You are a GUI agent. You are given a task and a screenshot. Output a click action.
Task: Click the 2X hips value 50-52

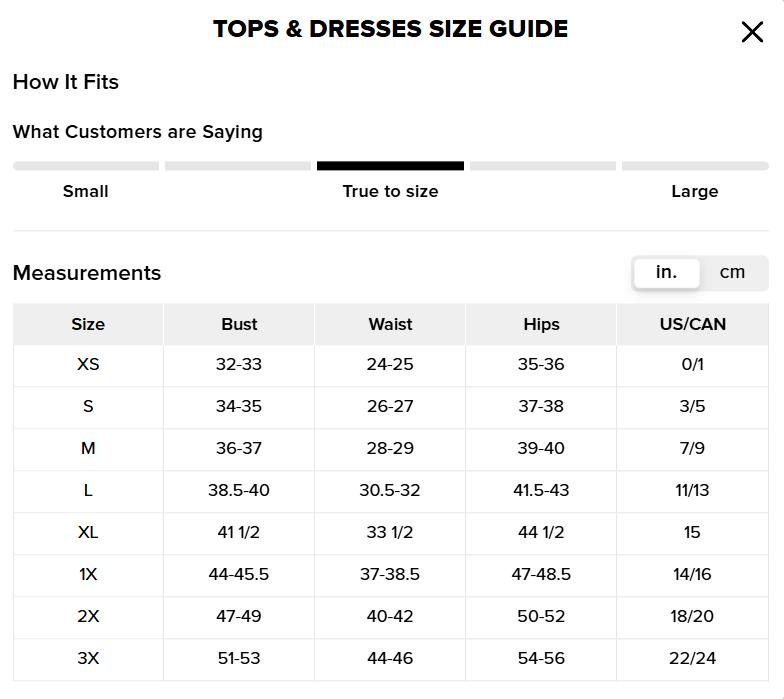coord(541,616)
